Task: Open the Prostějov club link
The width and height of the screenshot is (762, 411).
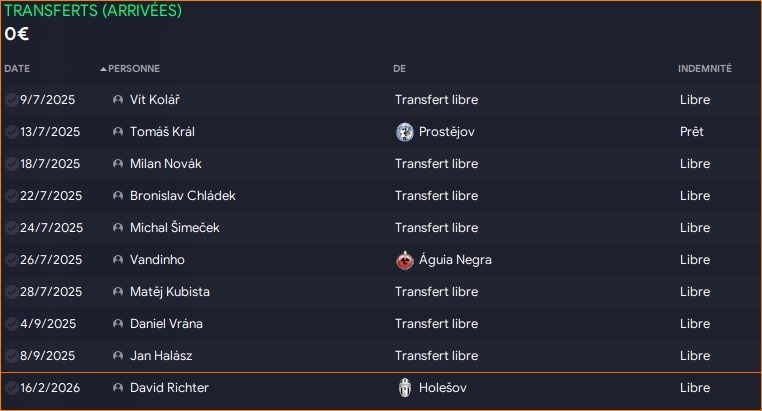Action: pos(446,132)
